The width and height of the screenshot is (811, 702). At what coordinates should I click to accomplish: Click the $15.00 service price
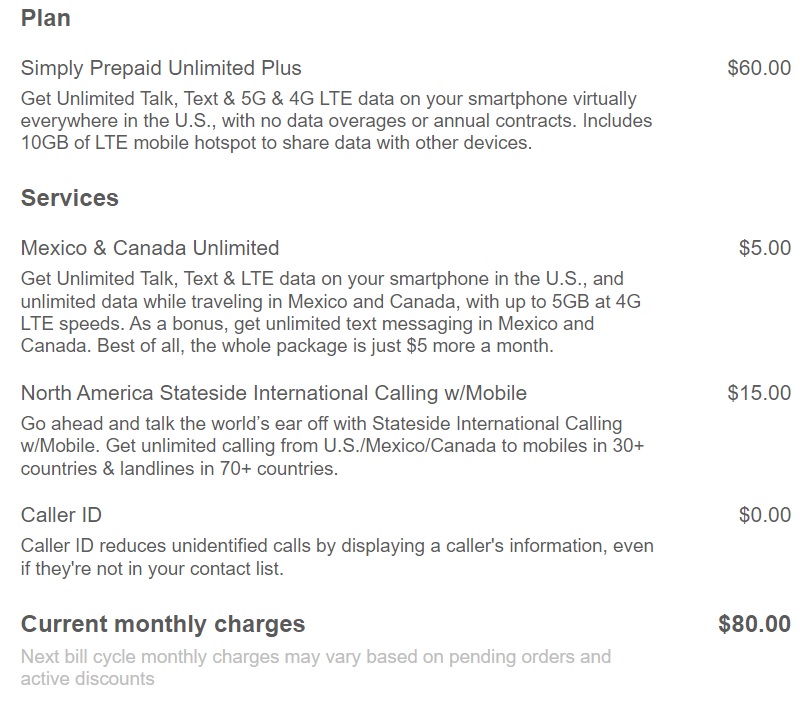point(758,393)
